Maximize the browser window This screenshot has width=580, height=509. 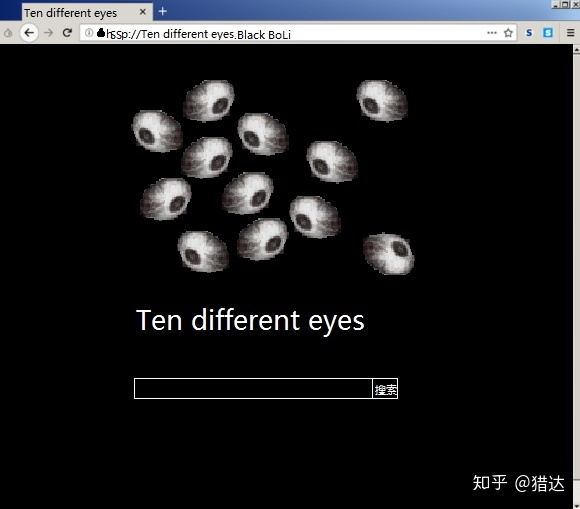click(564, 4)
